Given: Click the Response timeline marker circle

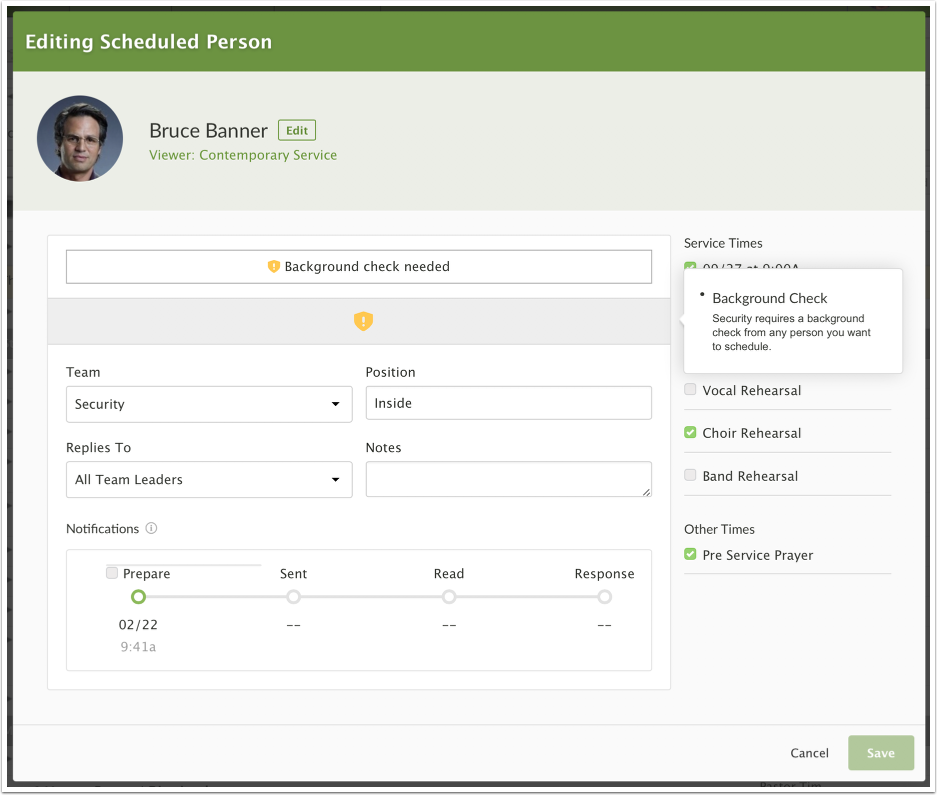Looking at the screenshot, I should (x=604, y=597).
